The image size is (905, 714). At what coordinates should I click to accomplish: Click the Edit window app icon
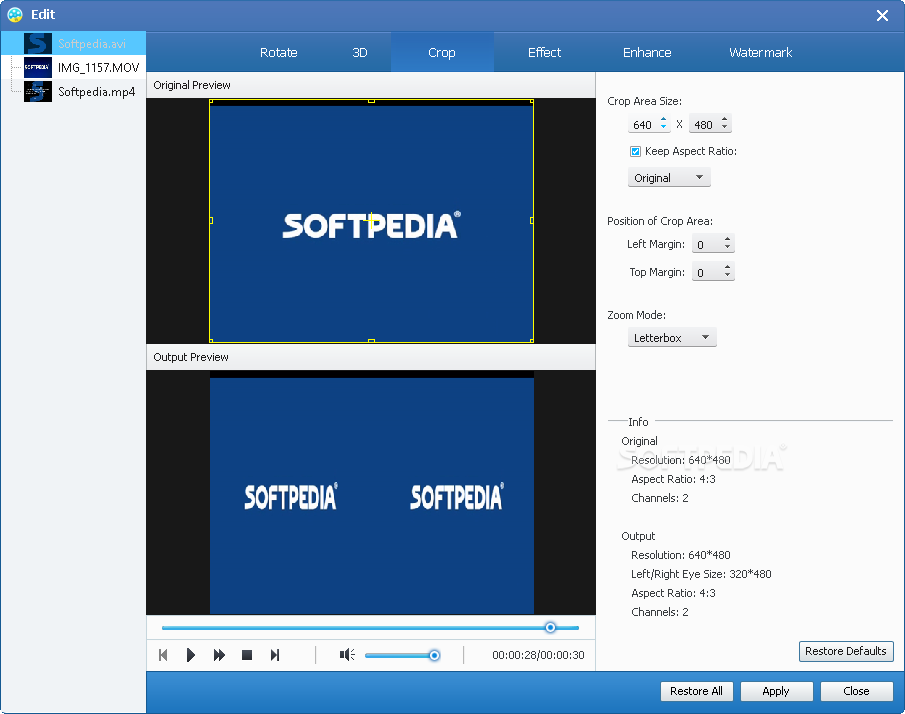click(15, 14)
